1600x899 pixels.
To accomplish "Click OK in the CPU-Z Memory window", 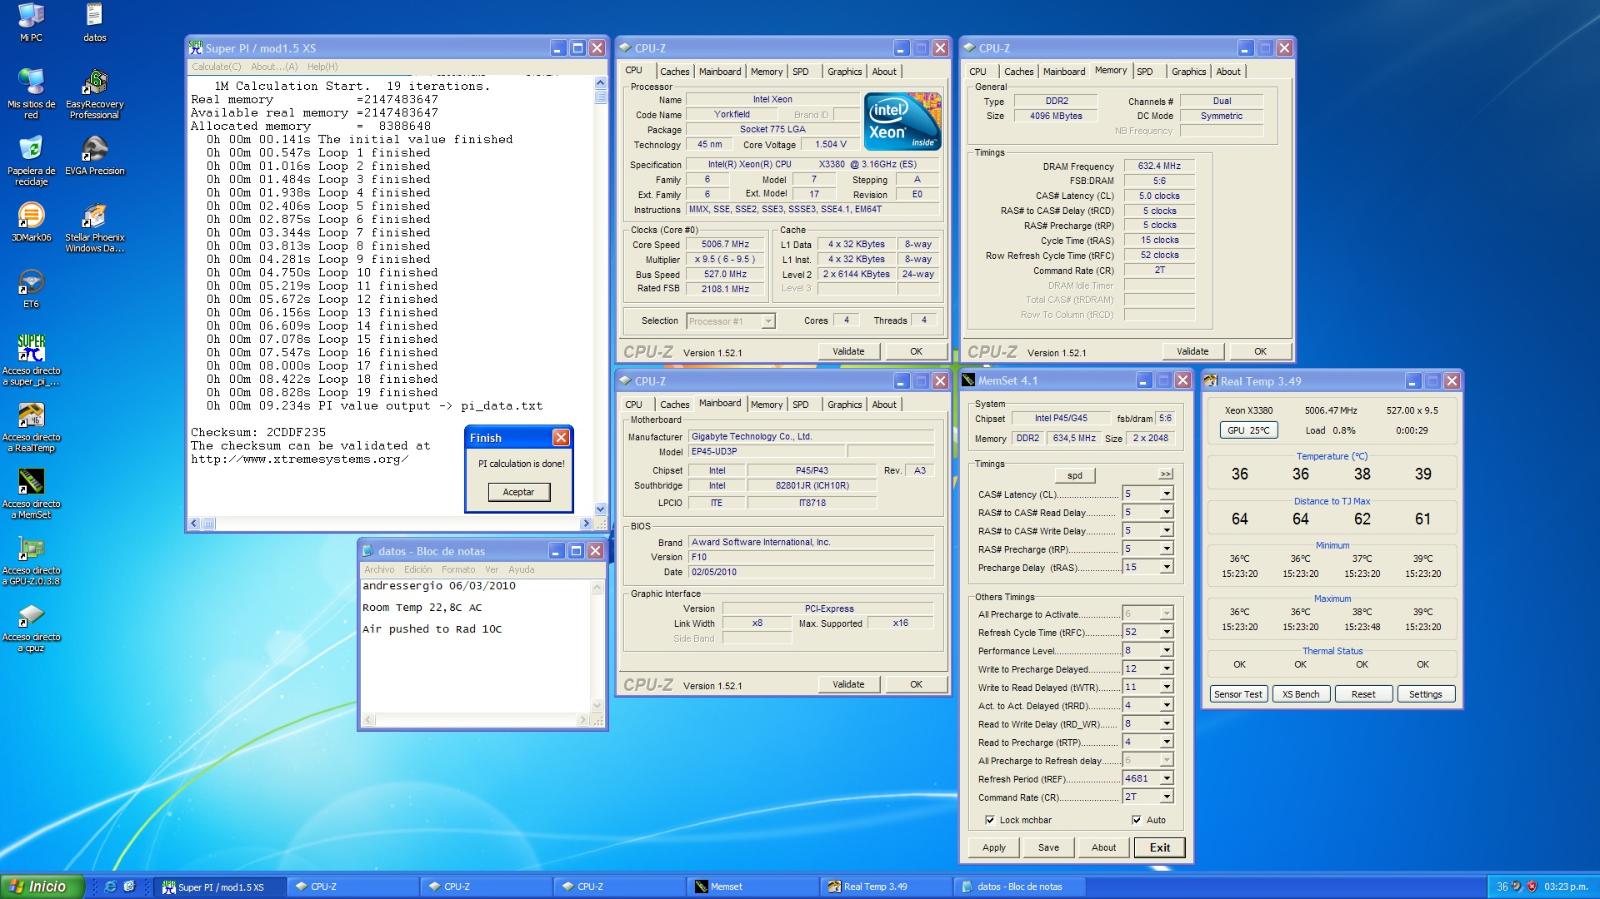I will 1260,351.
